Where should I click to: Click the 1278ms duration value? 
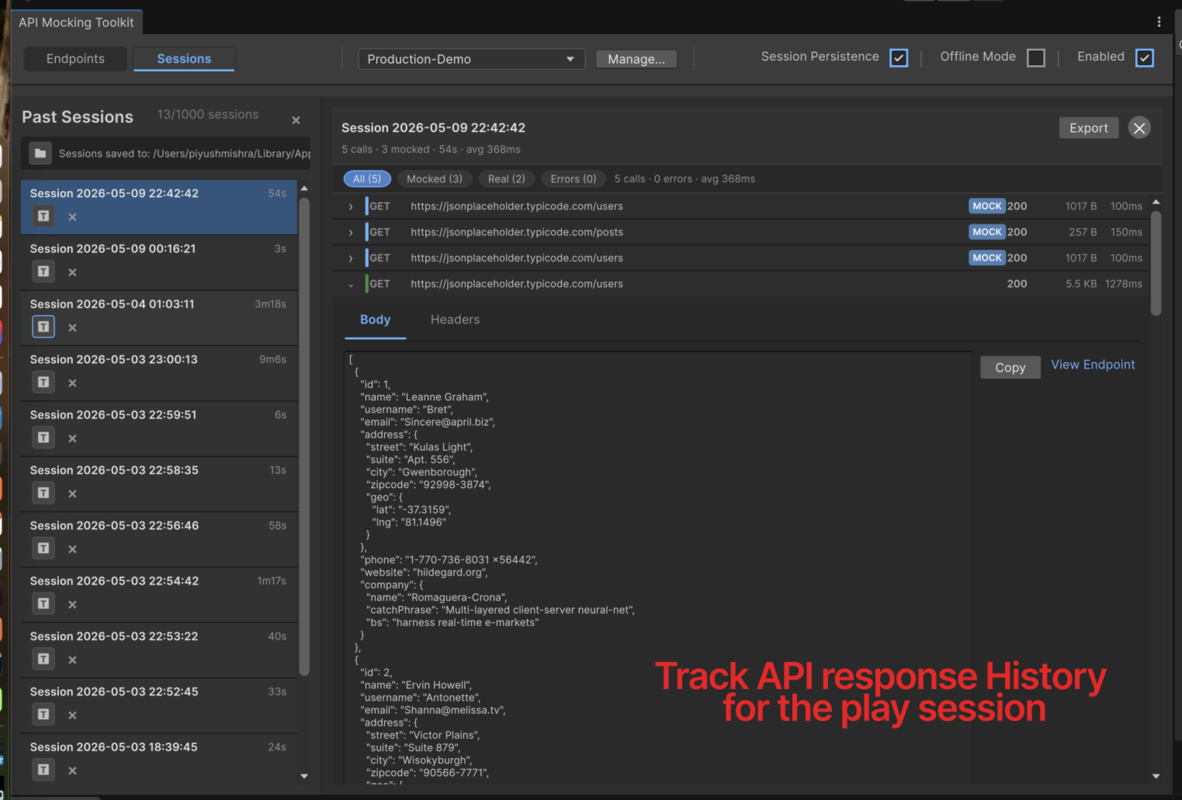1123,284
